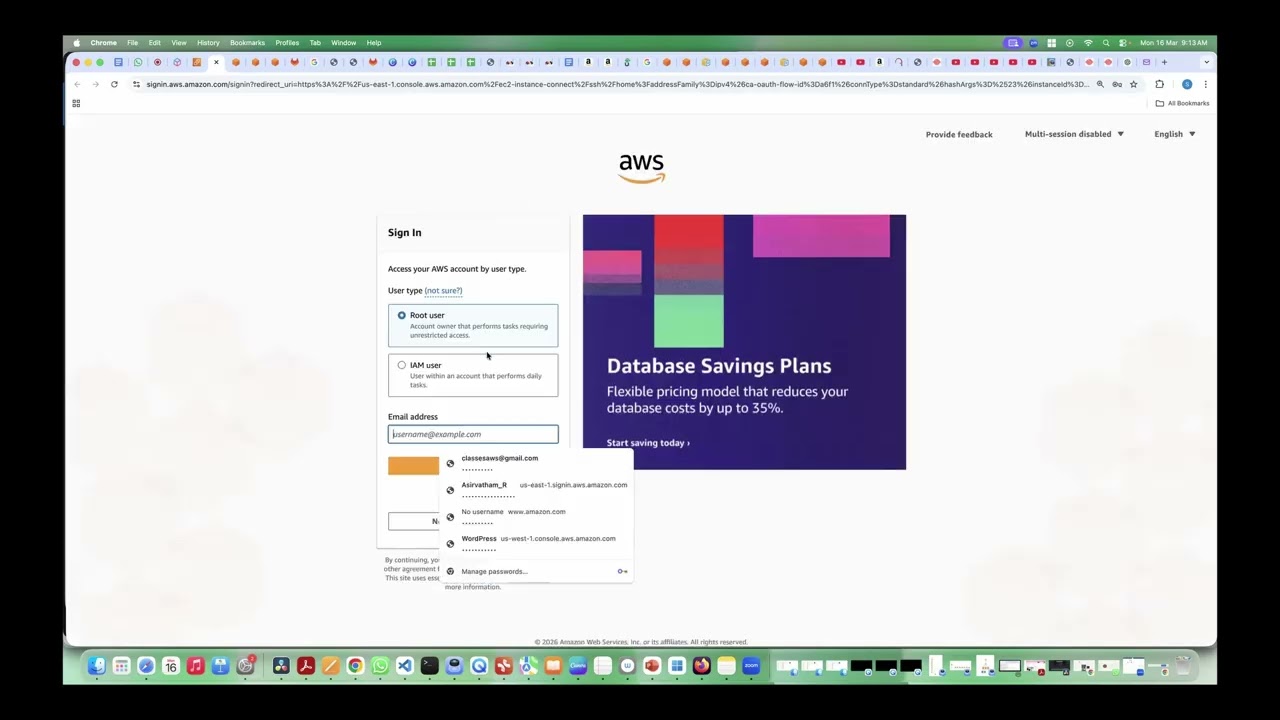The height and width of the screenshot is (720, 1280).
Task: Choose the Asirvatham_R saved credential
Action: pos(538,490)
